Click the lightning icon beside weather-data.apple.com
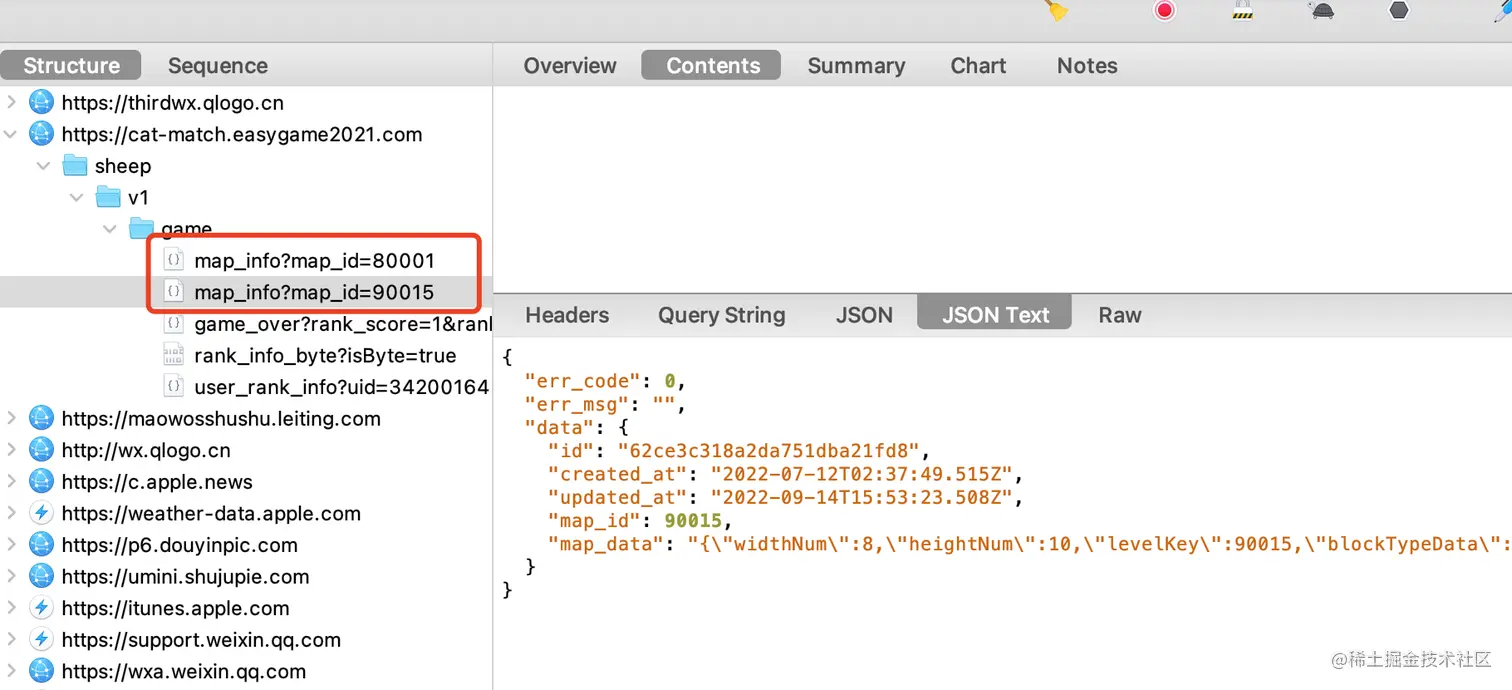Viewport: 1512px width, 690px height. pos(41,513)
